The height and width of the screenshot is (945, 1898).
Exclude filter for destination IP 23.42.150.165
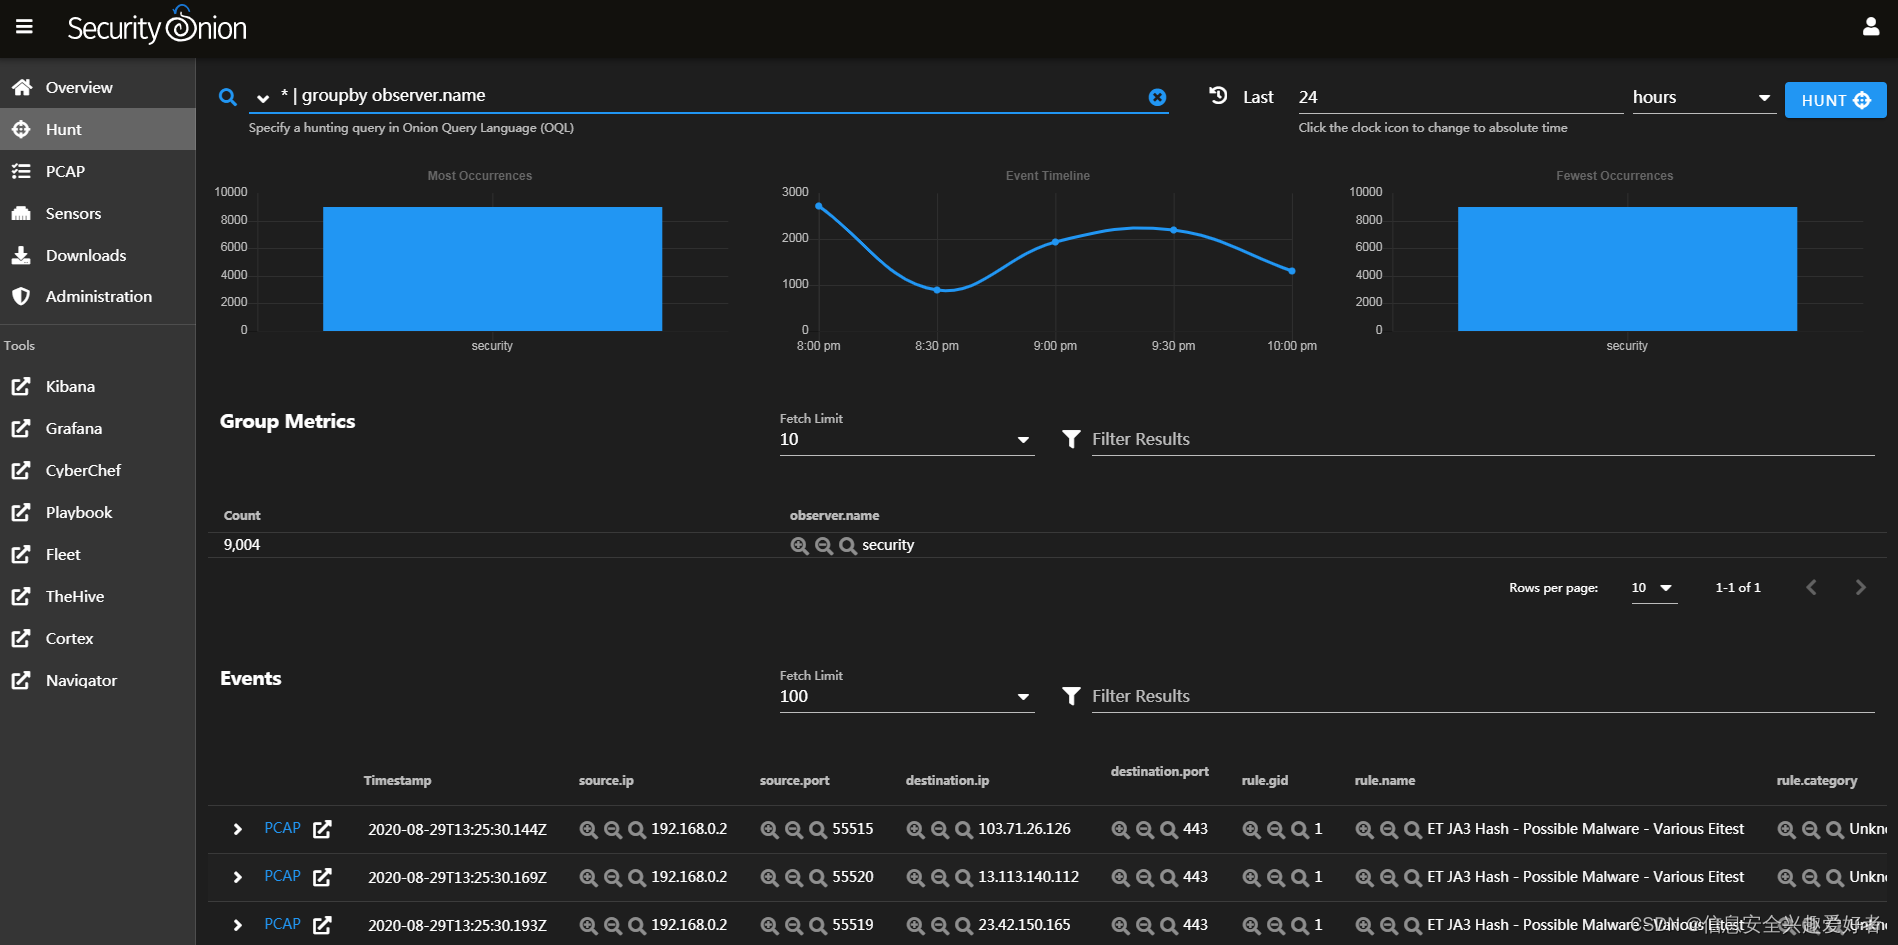(940, 925)
